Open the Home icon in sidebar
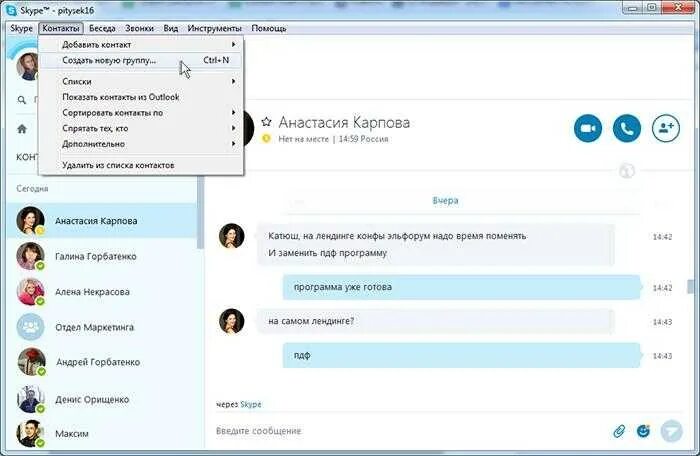 [x=21, y=129]
